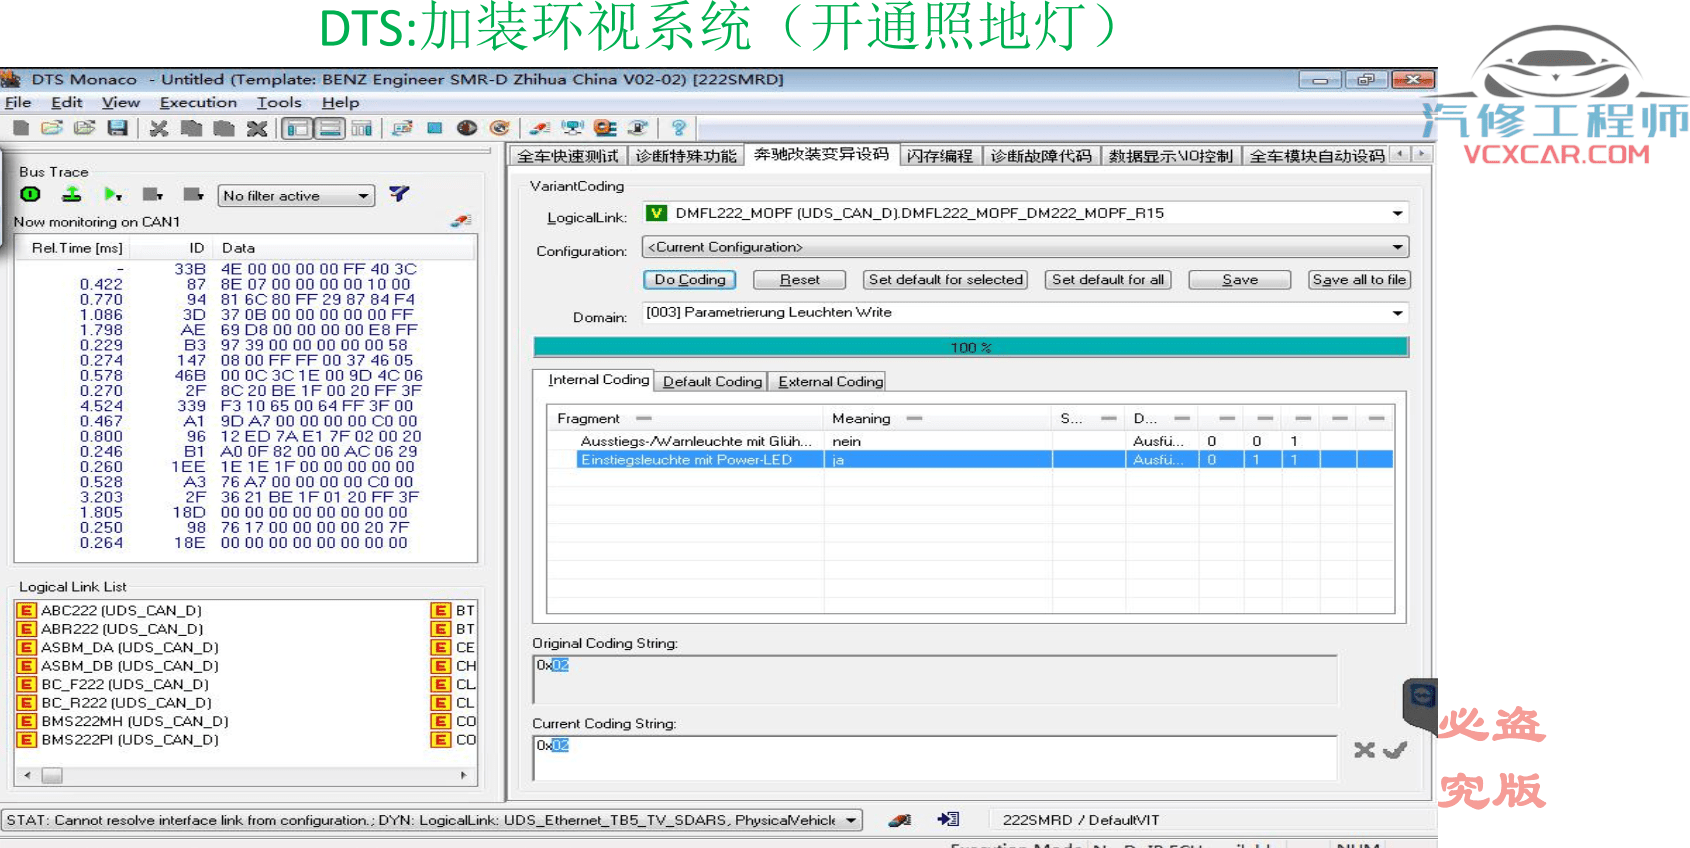Image resolution: width=1690 pixels, height=848 pixels.
Task: Click the green play arrow in Bus Trace
Action: click(x=112, y=194)
